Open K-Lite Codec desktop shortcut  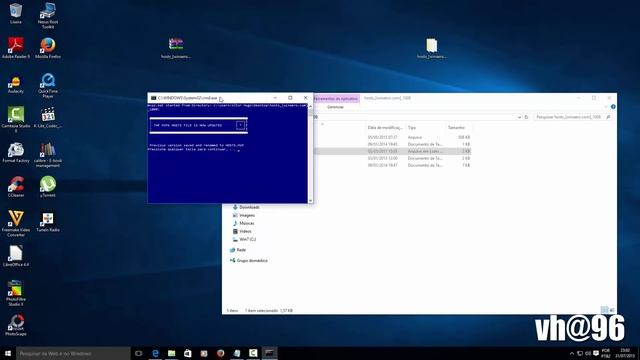coord(48,118)
